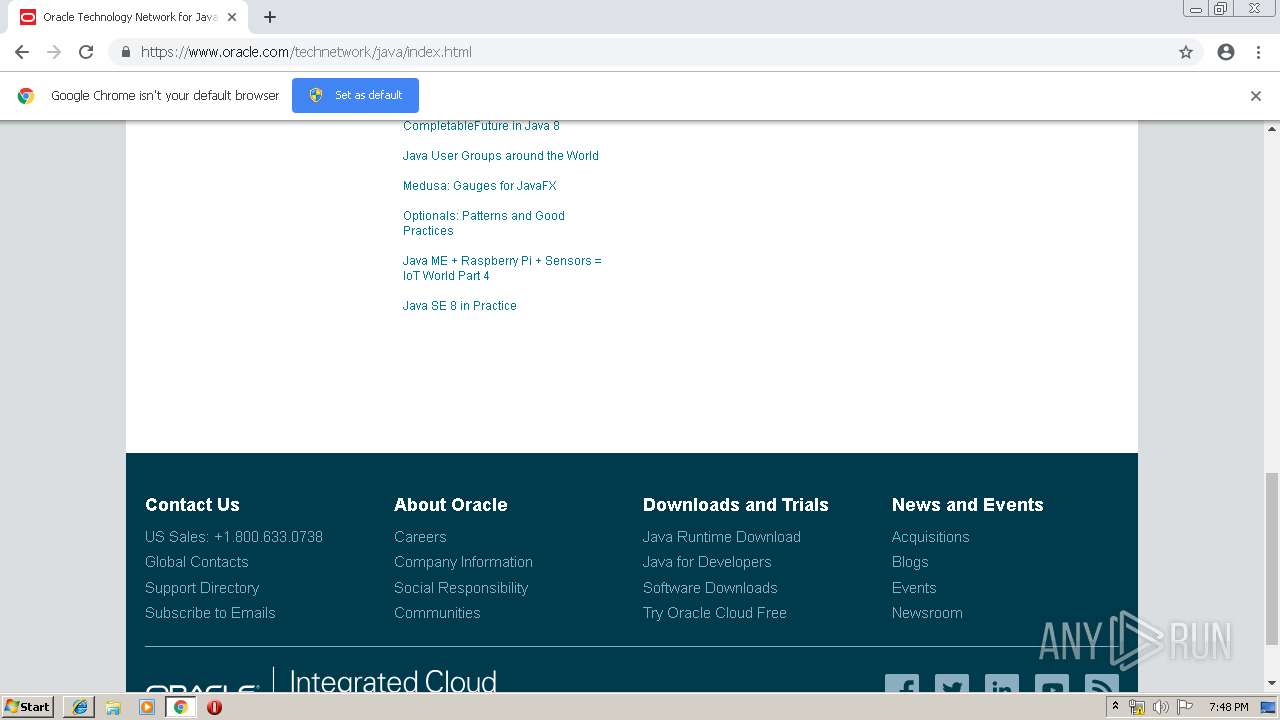Select the Oracle Technology Network tab
The height and width of the screenshot is (720, 1280).
pyautogui.click(x=128, y=17)
